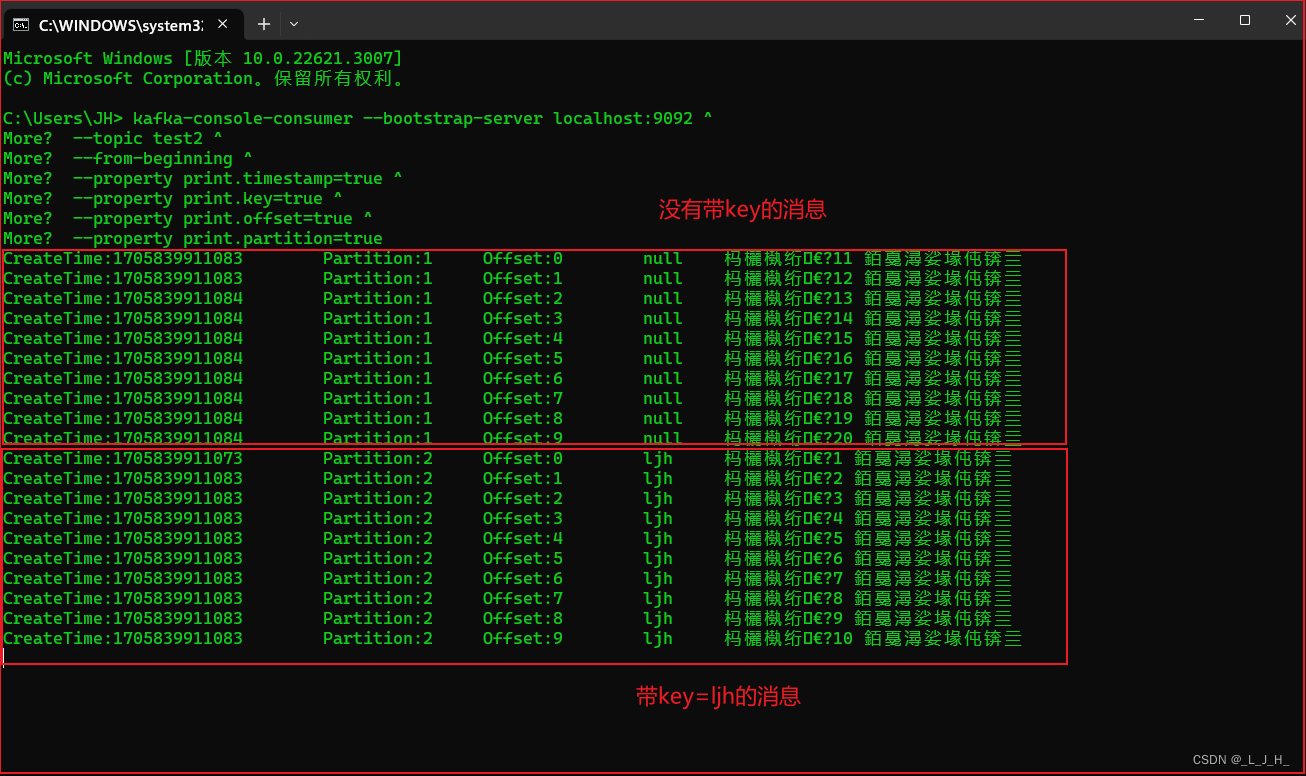
Task: Click the message value ending in 20
Action: point(873,436)
